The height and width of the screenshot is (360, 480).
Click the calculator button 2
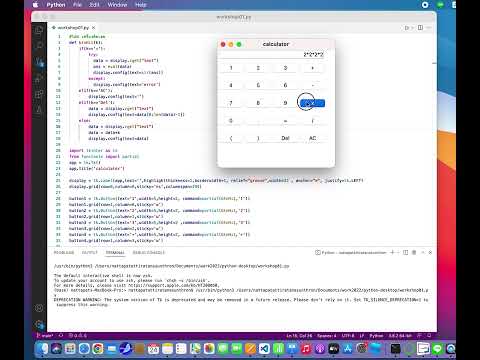[258, 68]
